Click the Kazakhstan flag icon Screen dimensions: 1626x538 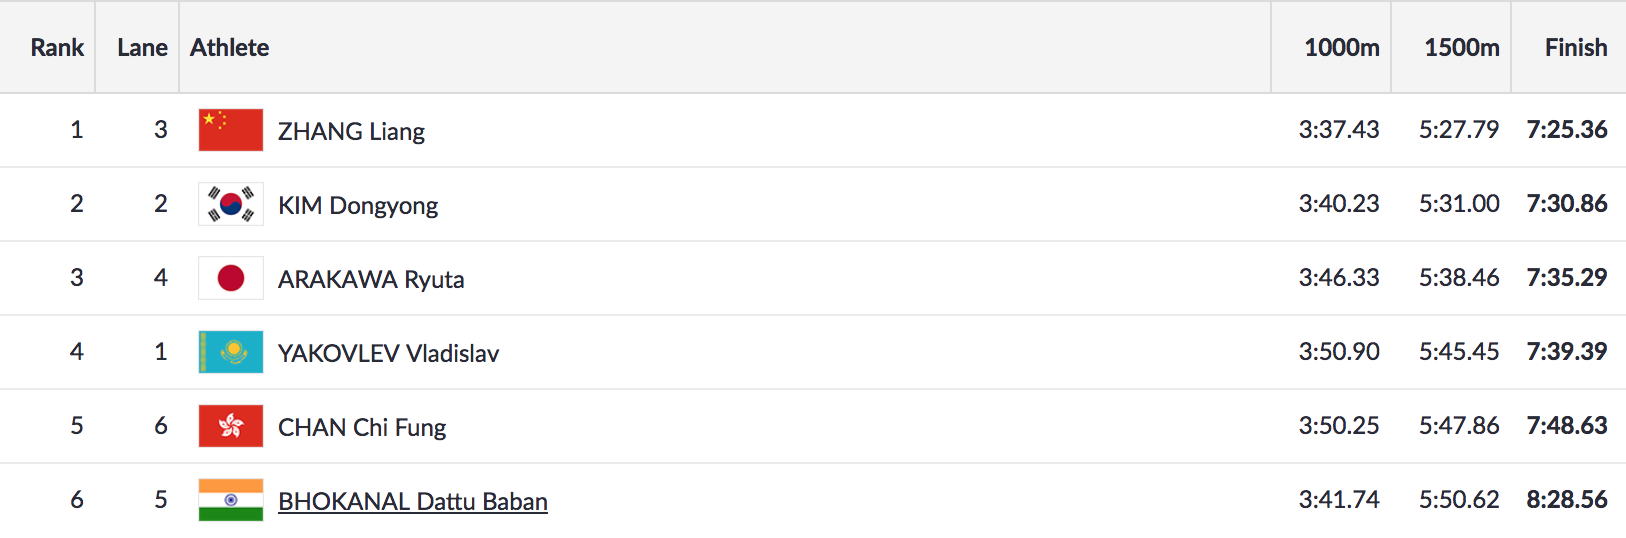tap(231, 352)
